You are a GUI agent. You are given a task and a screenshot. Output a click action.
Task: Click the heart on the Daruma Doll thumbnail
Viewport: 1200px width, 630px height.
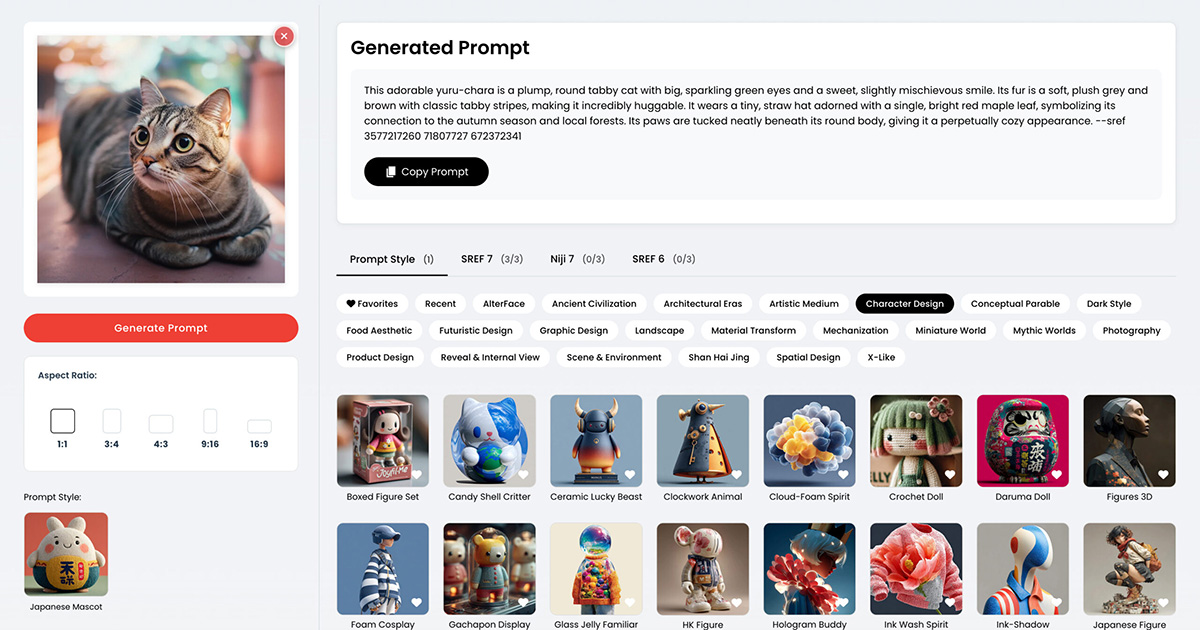tap(1057, 475)
